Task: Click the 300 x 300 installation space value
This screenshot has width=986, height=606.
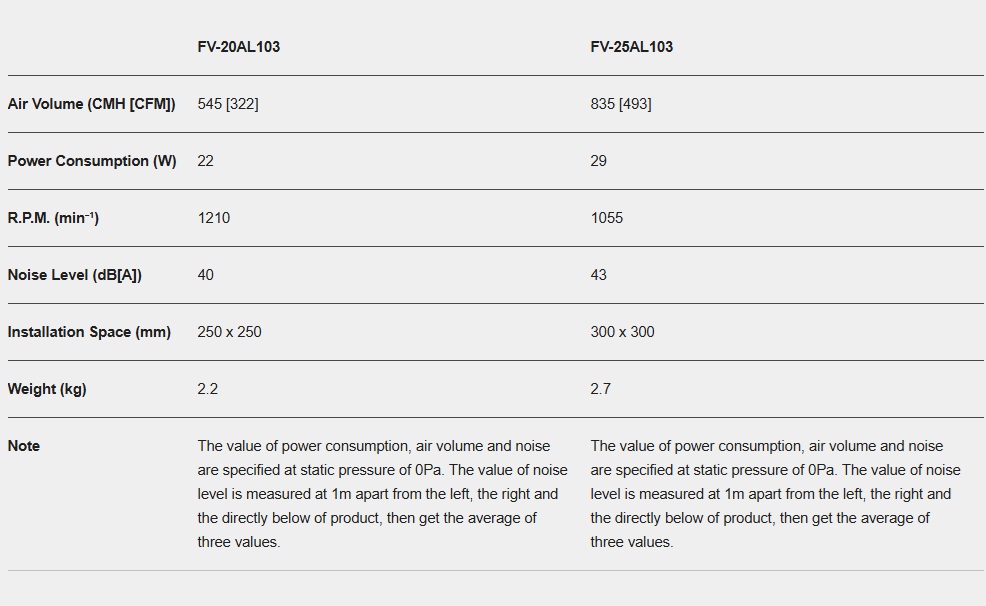Action: [622, 332]
